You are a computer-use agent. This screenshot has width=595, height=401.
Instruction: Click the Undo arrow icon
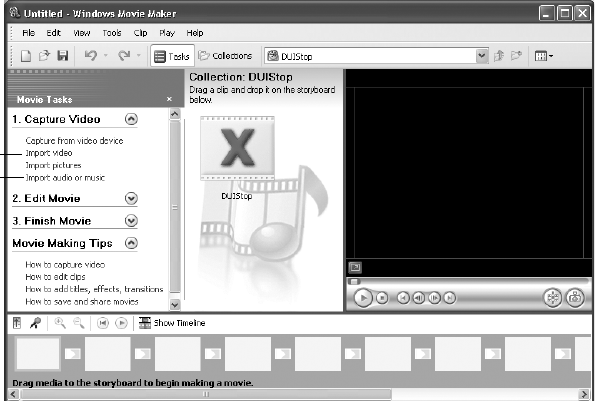point(90,56)
